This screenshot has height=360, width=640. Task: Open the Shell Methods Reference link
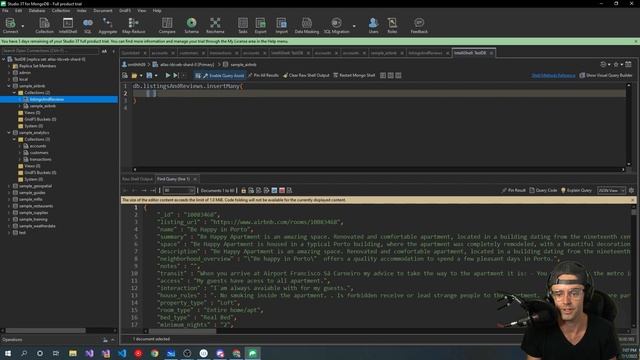[553, 76]
